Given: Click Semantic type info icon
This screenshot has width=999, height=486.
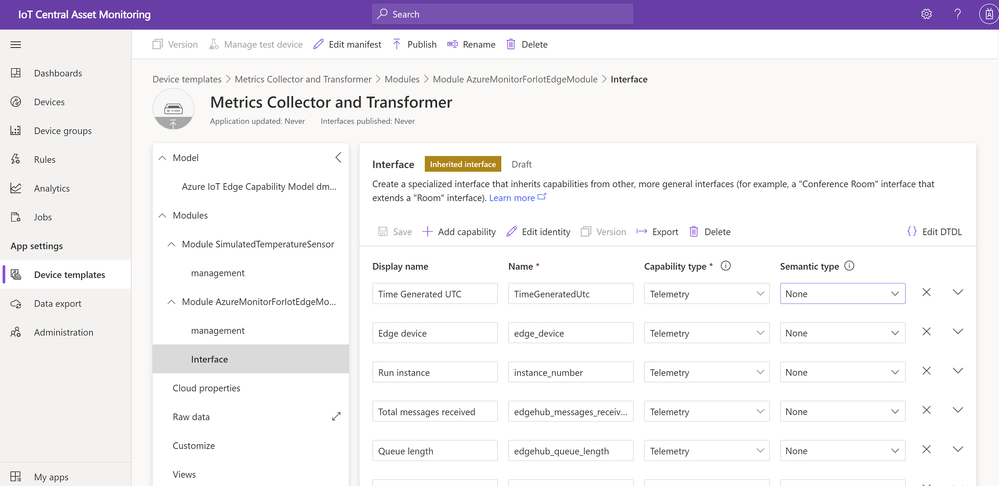Looking at the screenshot, I should (849, 266).
